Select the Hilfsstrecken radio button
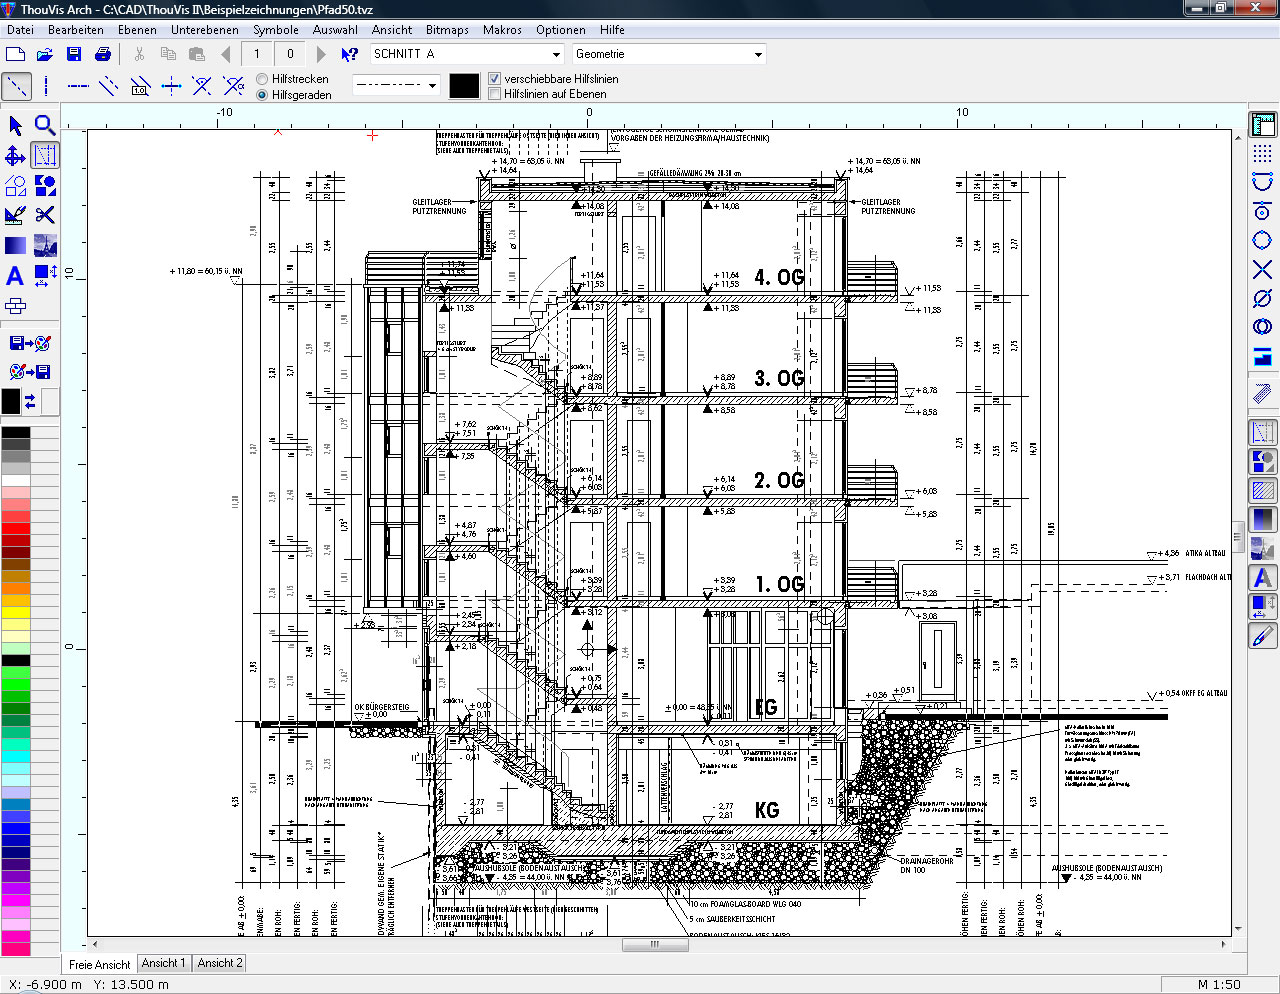 click(263, 79)
